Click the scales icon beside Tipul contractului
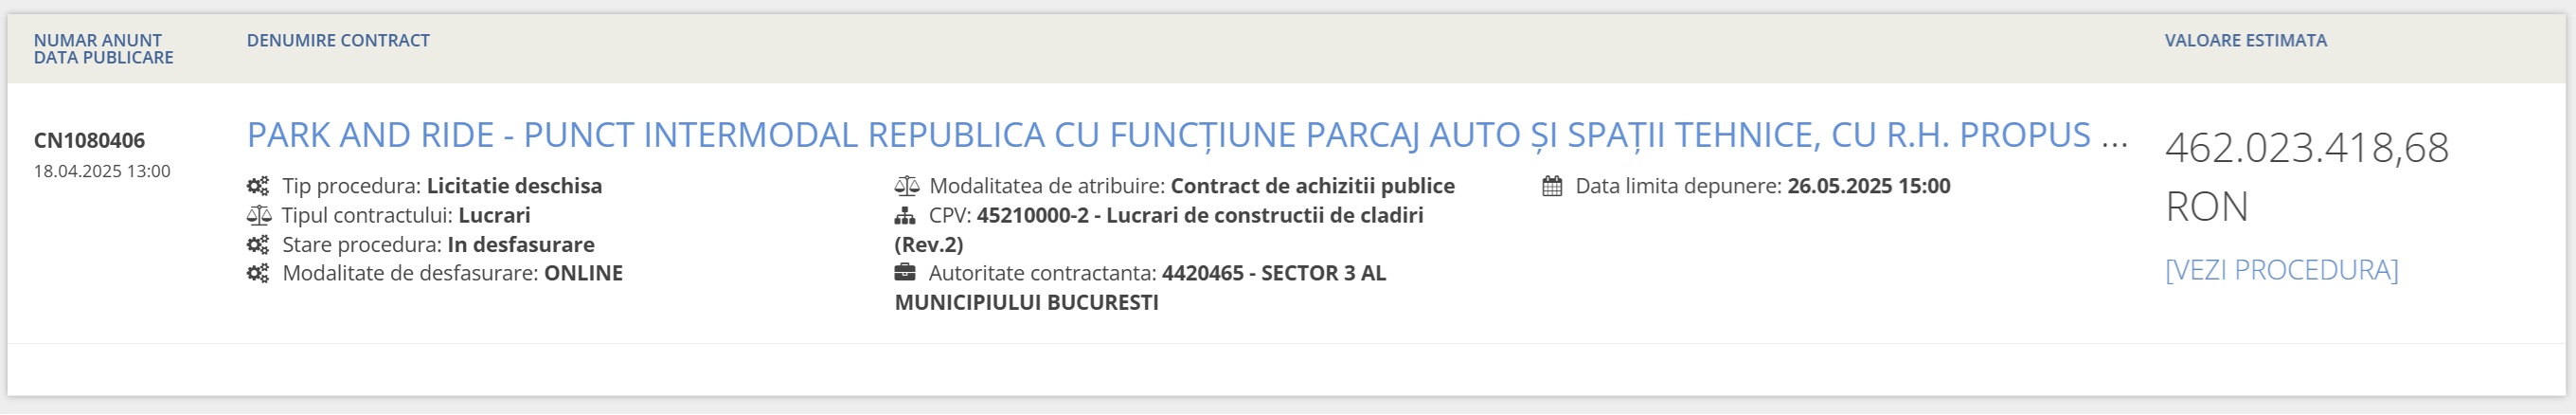This screenshot has width=2576, height=415. tap(258, 215)
